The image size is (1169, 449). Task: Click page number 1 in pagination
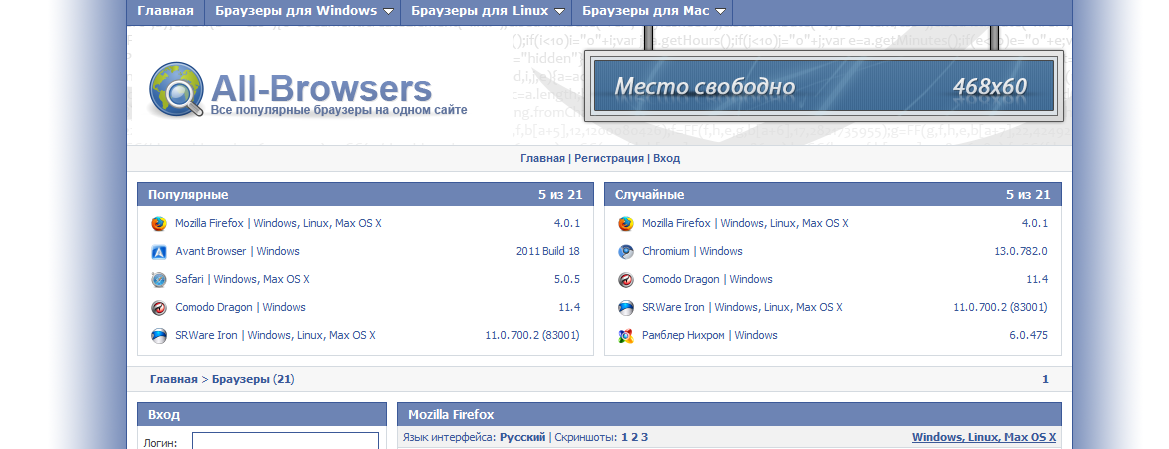pos(1045,379)
